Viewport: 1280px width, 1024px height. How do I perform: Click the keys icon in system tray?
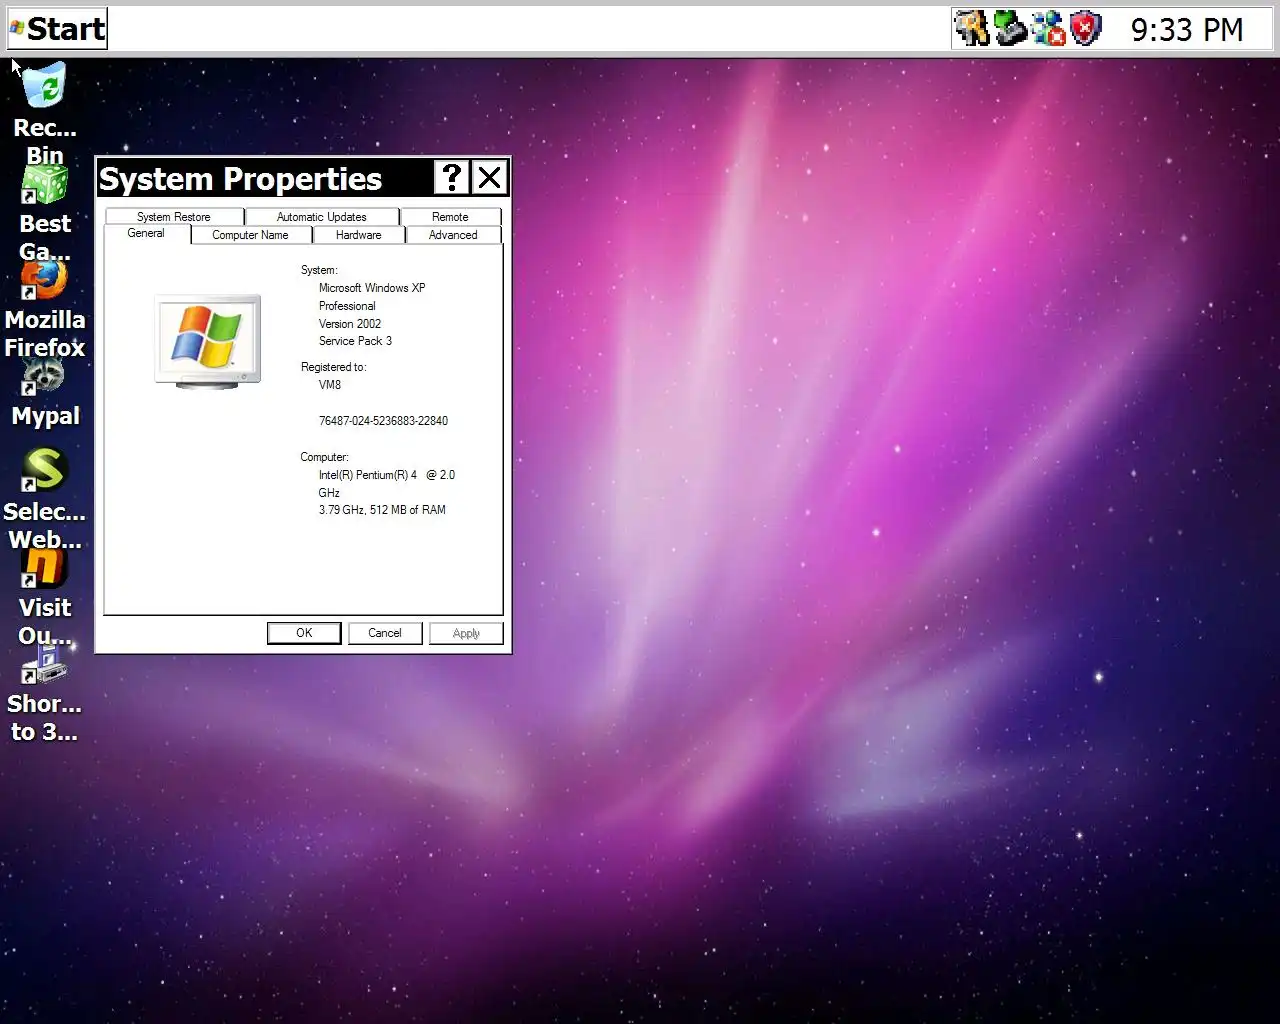[x=971, y=29]
